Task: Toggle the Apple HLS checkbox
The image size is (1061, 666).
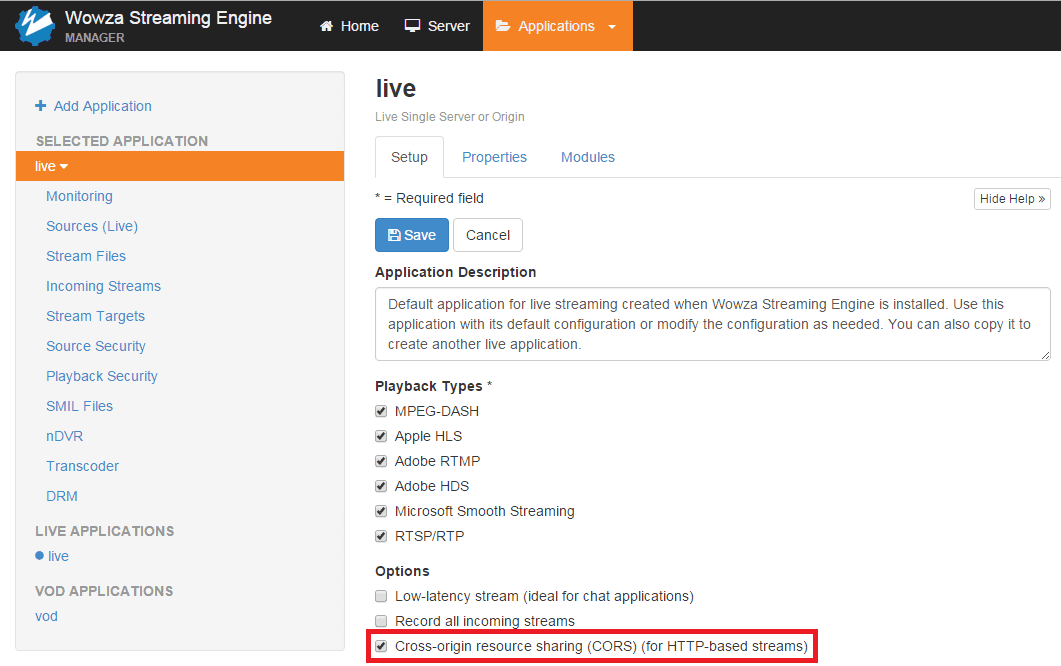Action: (381, 437)
